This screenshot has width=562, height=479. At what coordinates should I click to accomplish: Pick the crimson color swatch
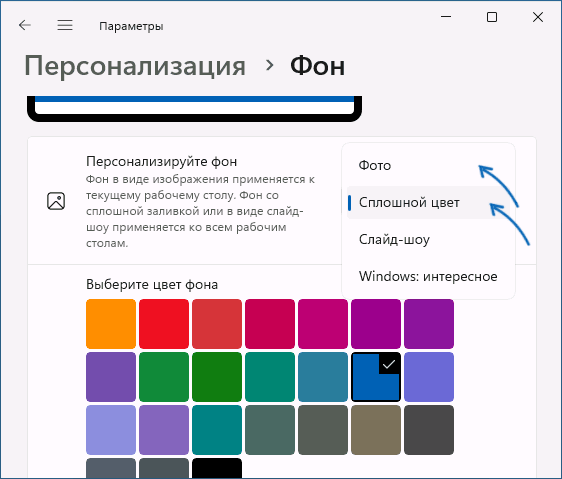click(270, 324)
